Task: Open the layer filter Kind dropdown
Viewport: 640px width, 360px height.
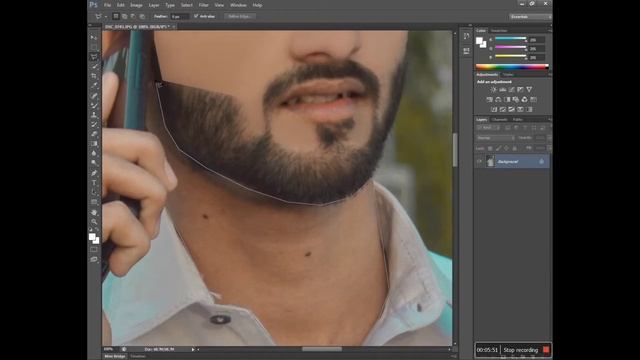Action: pyautogui.click(x=487, y=128)
